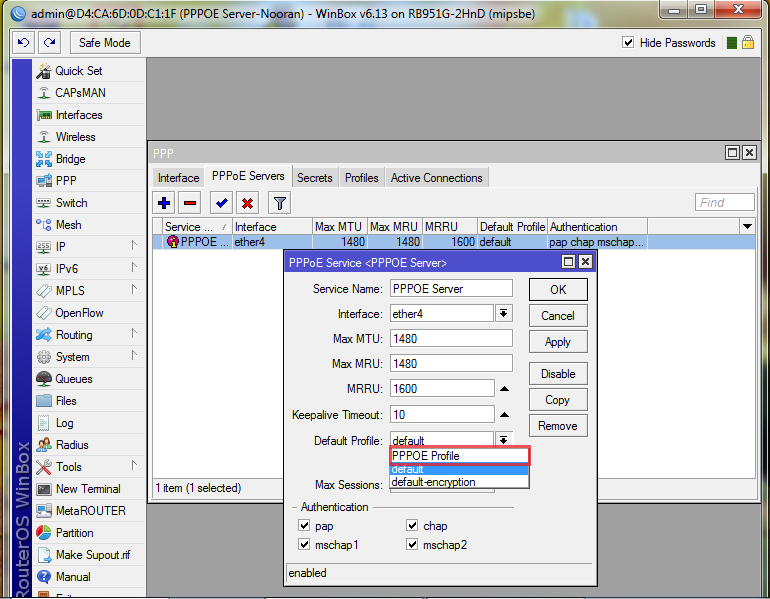Click Remove button in dialog

click(558, 426)
